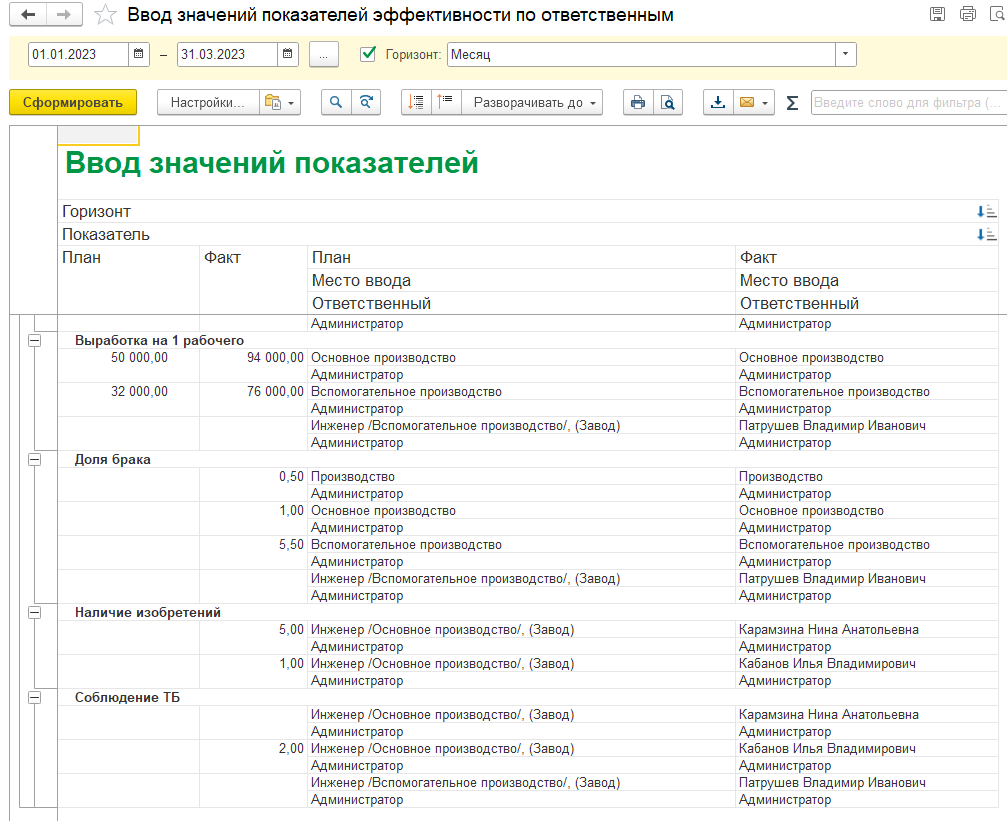Image resolution: width=1007 pixels, height=821 pixels.
Task: Click fact value 5,00 under Наличие изобретений
Action: pyautogui.click(x=292, y=630)
